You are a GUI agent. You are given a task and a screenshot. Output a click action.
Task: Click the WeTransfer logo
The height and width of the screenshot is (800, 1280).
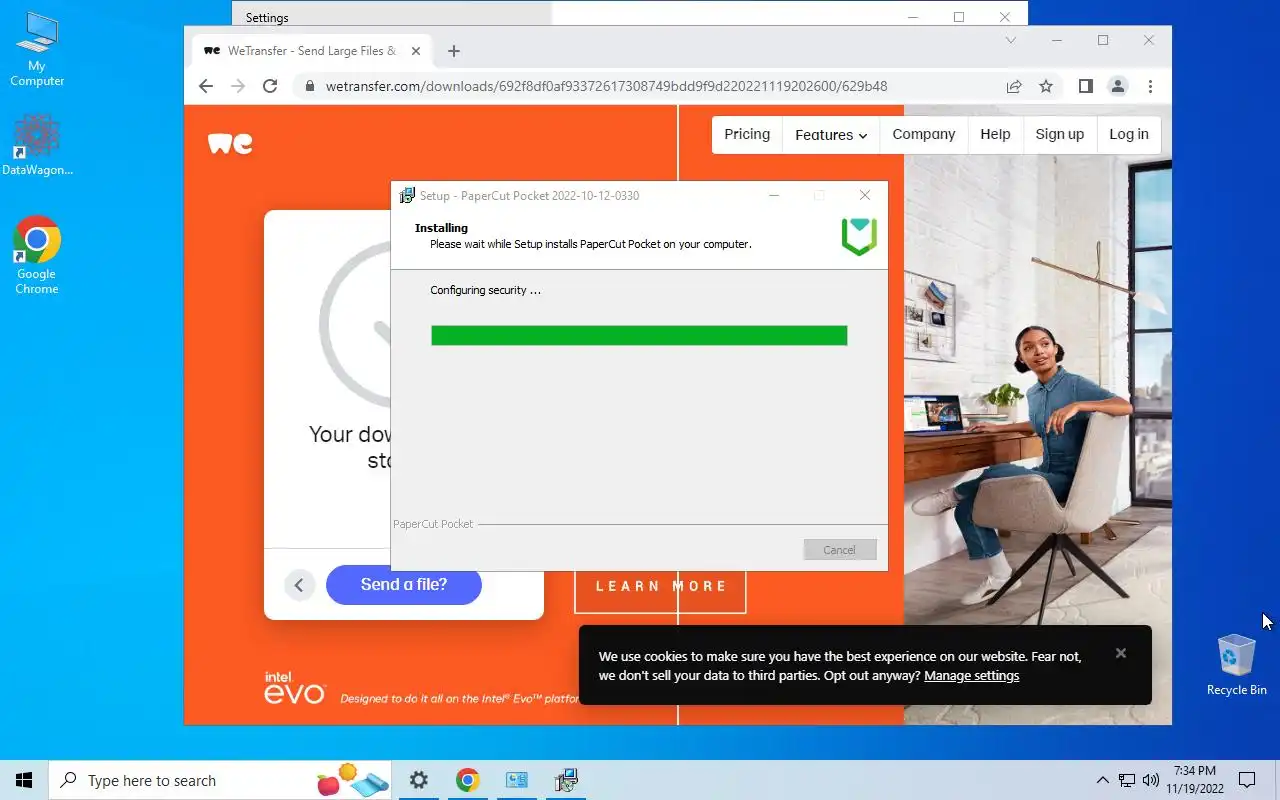[x=230, y=143]
